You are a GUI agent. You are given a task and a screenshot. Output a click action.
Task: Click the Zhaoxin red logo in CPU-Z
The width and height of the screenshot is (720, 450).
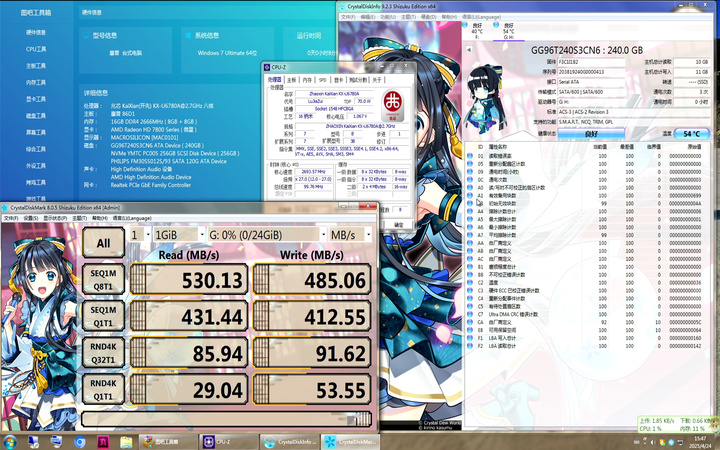pos(393,105)
